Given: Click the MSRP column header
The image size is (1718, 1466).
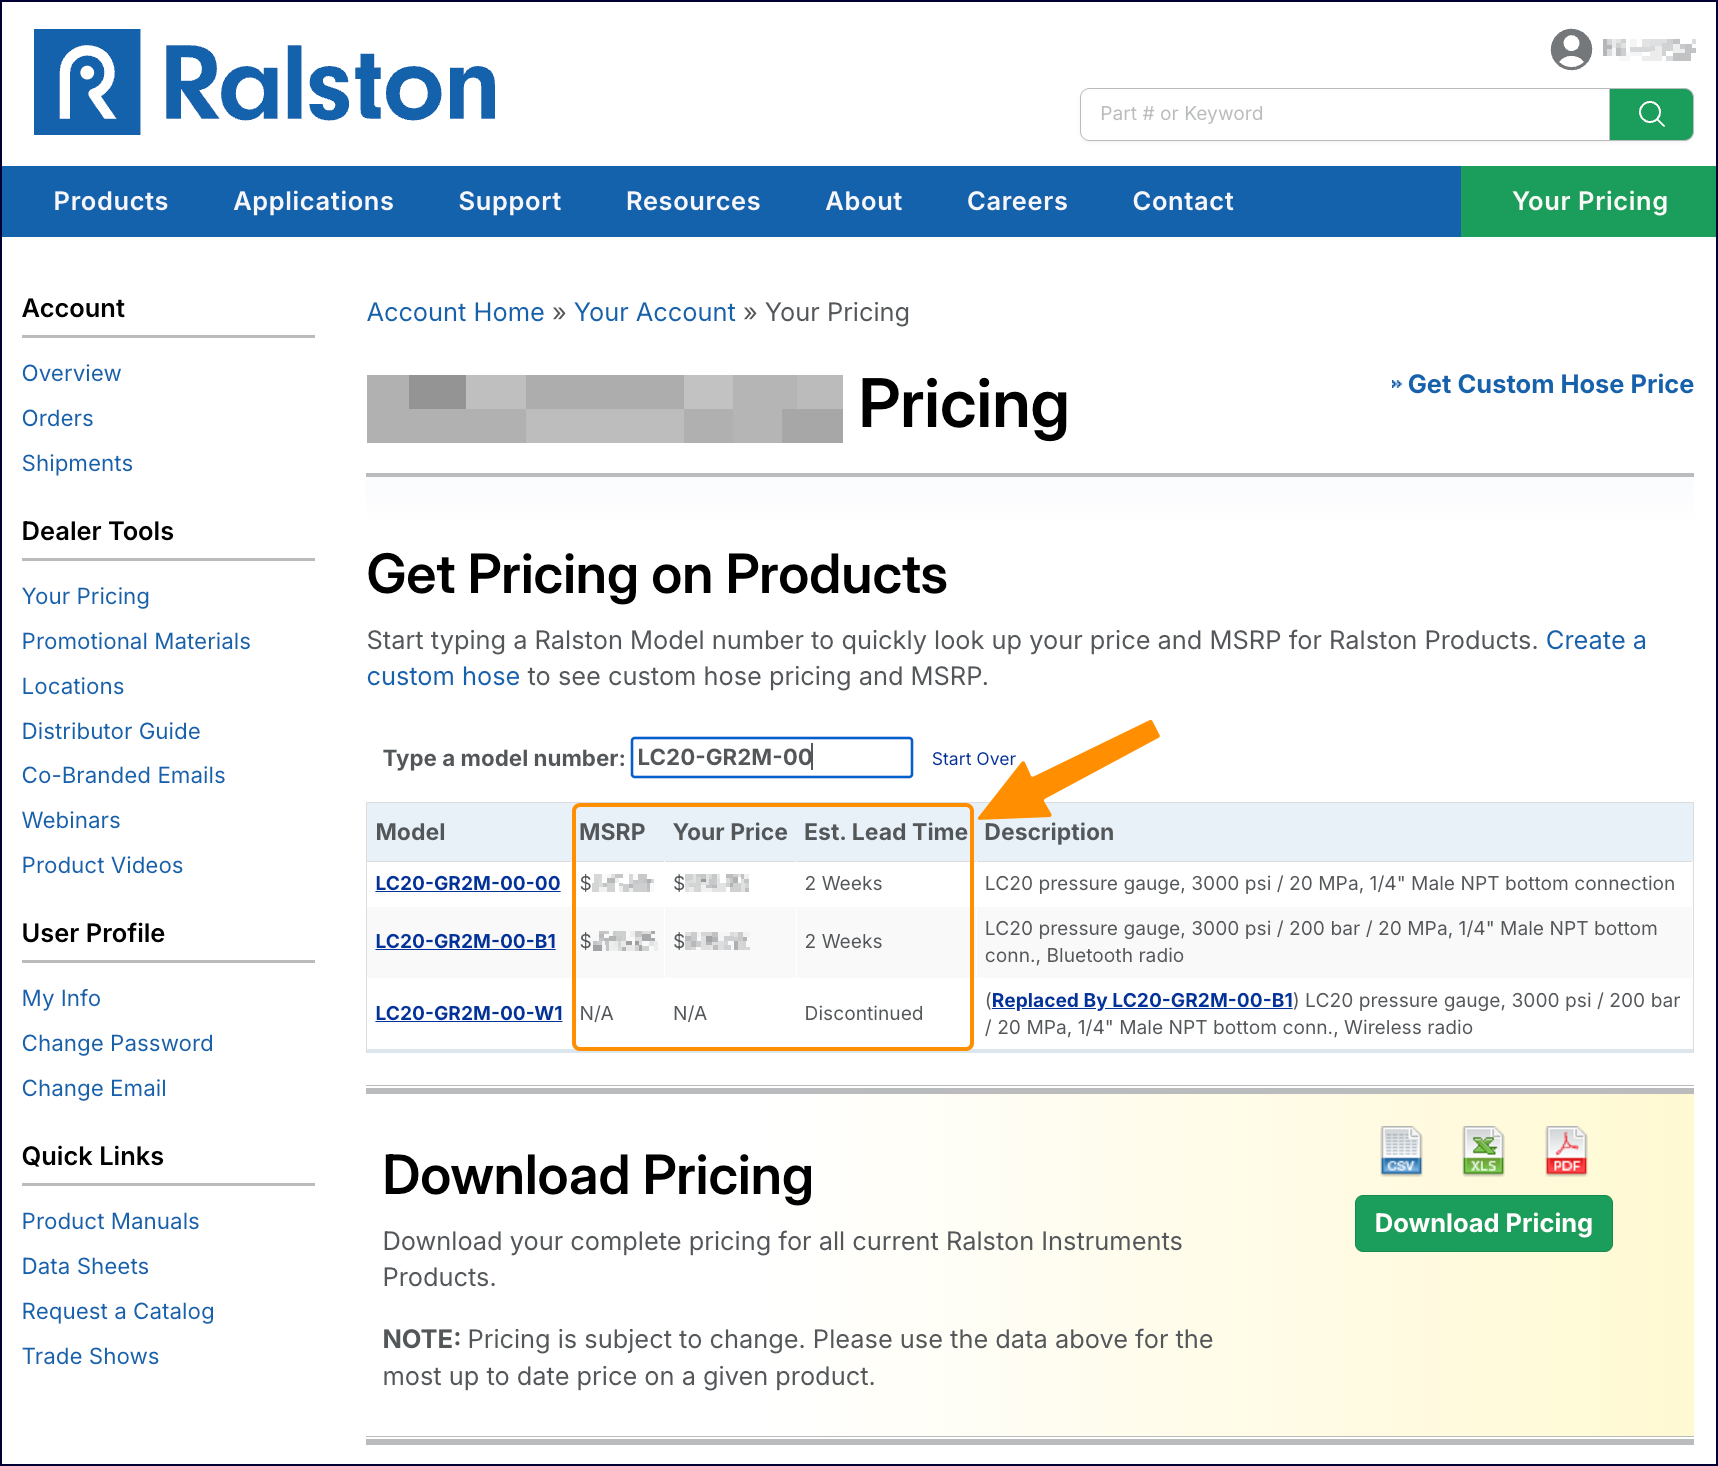Looking at the screenshot, I should [x=612, y=832].
